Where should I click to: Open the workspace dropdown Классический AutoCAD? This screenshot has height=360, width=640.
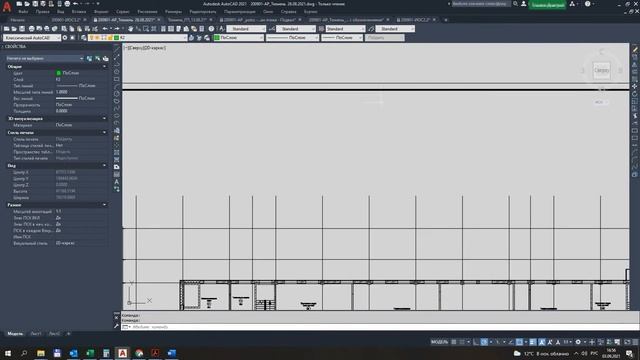[32, 38]
